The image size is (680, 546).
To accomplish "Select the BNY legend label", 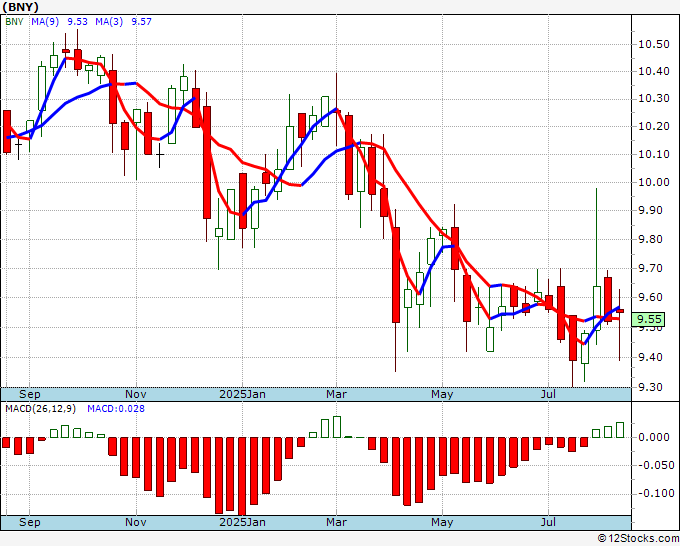I will coord(14,22).
